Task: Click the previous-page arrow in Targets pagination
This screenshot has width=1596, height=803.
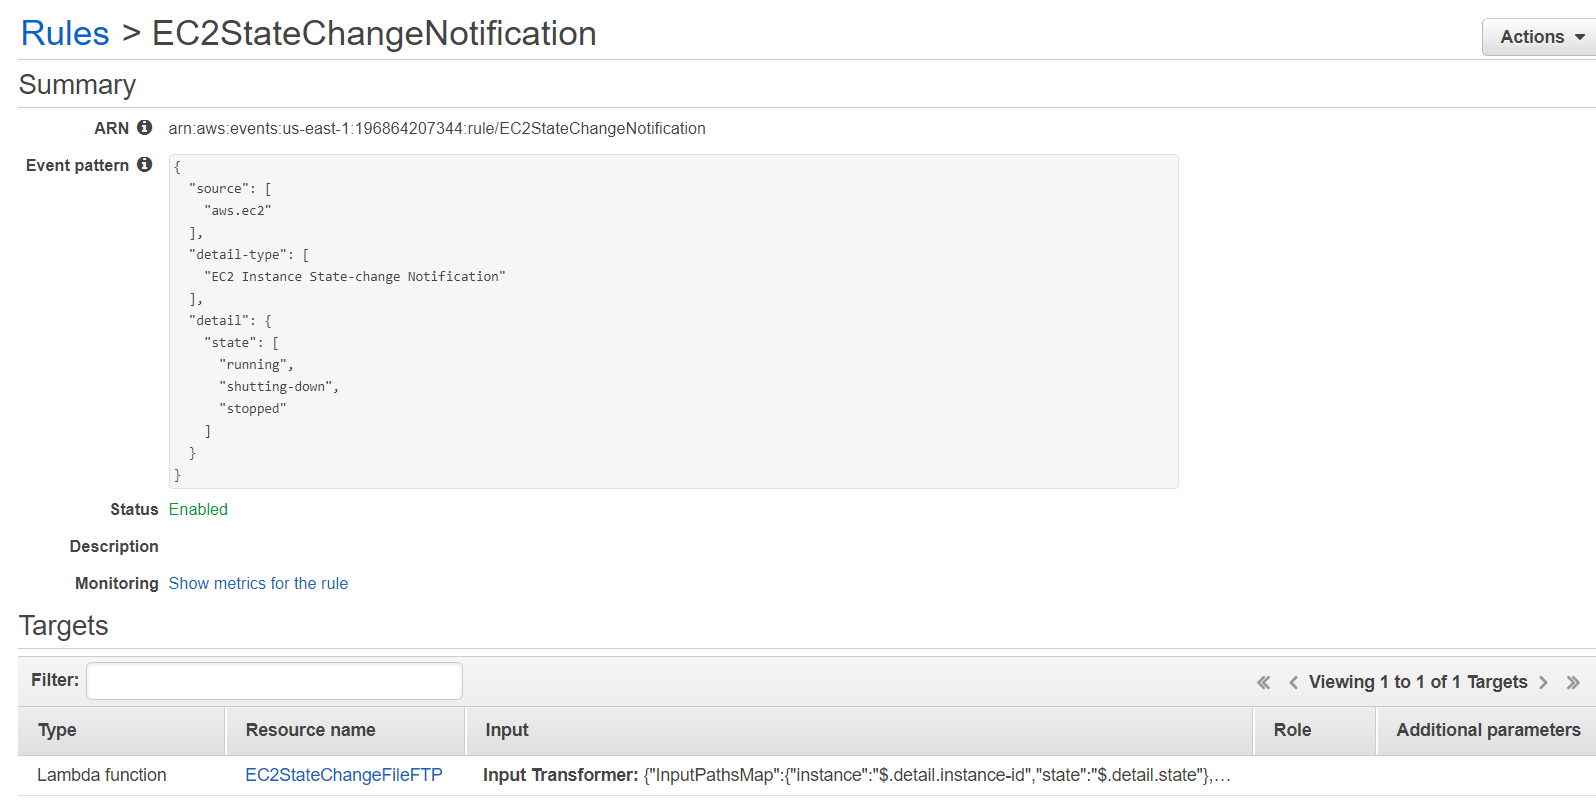Action: 1292,681
